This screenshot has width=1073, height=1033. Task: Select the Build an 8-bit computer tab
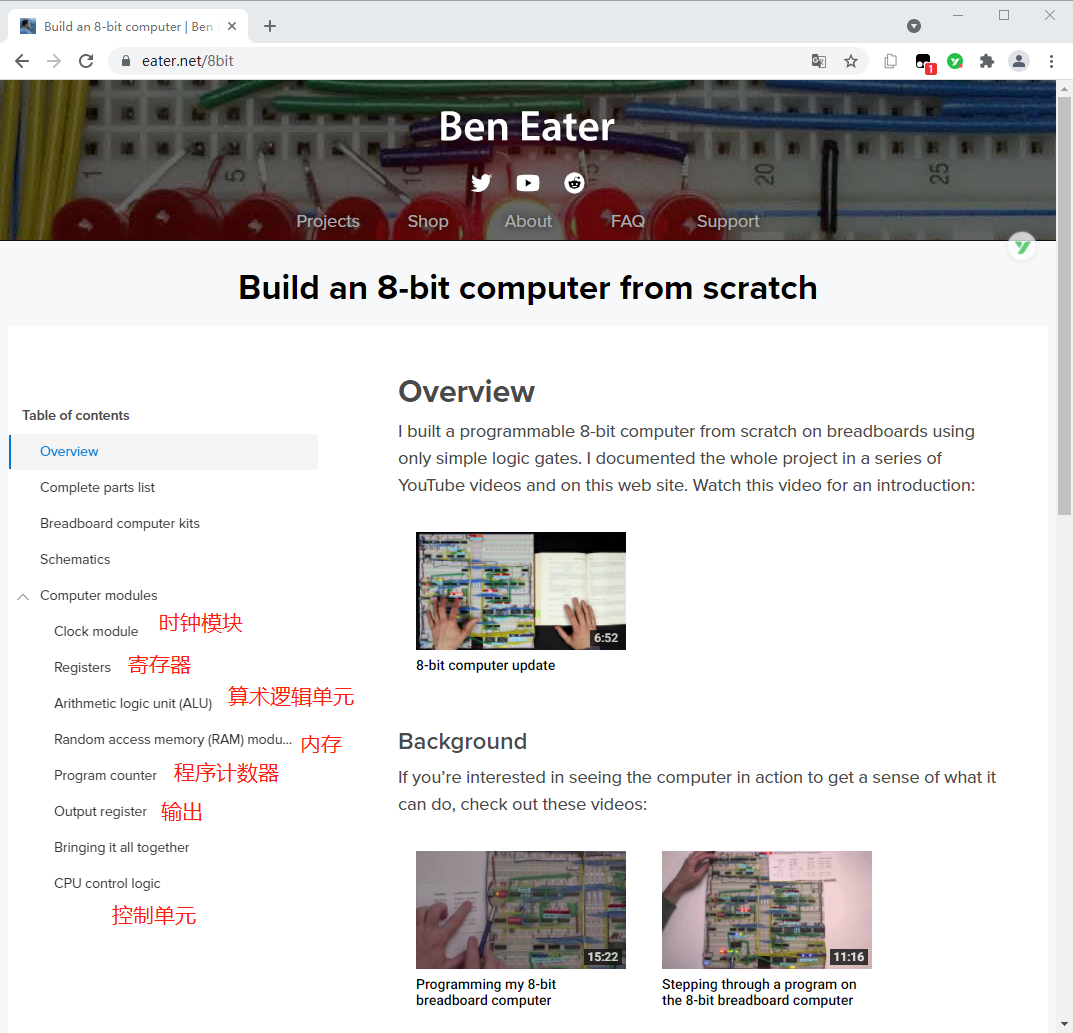pyautogui.click(x=127, y=26)
